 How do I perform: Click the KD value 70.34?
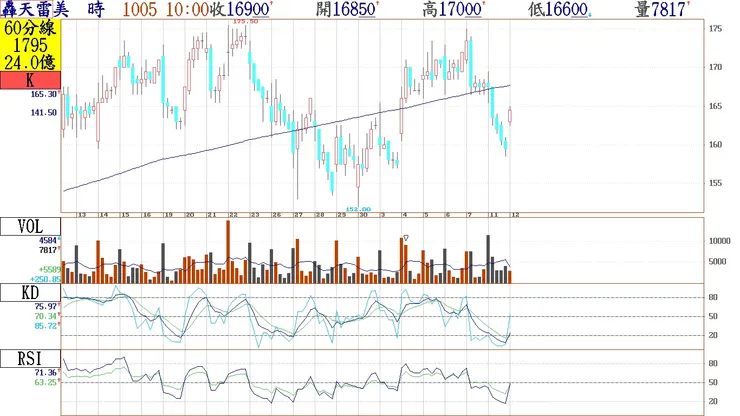(46, 316)
